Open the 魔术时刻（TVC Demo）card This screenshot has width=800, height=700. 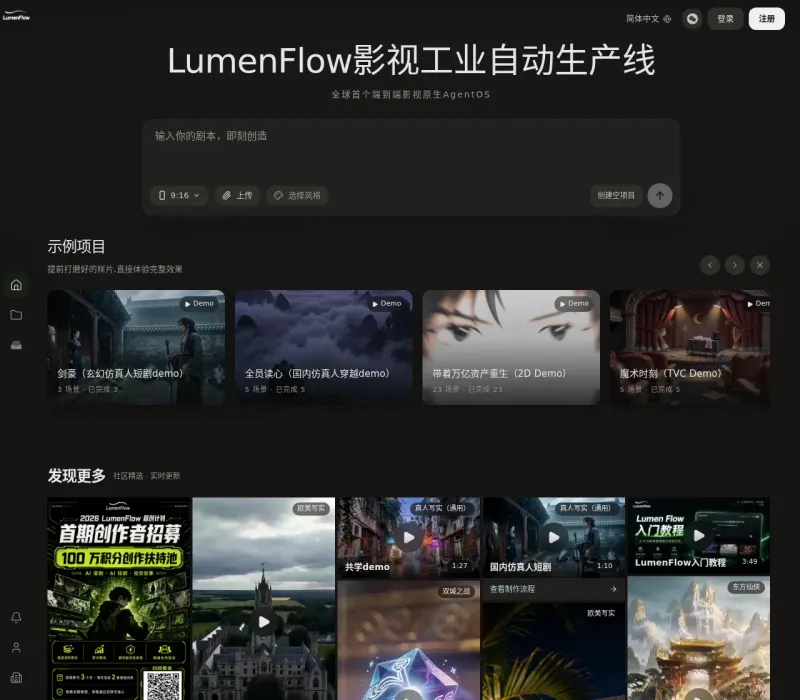click(x=690, y=347)
